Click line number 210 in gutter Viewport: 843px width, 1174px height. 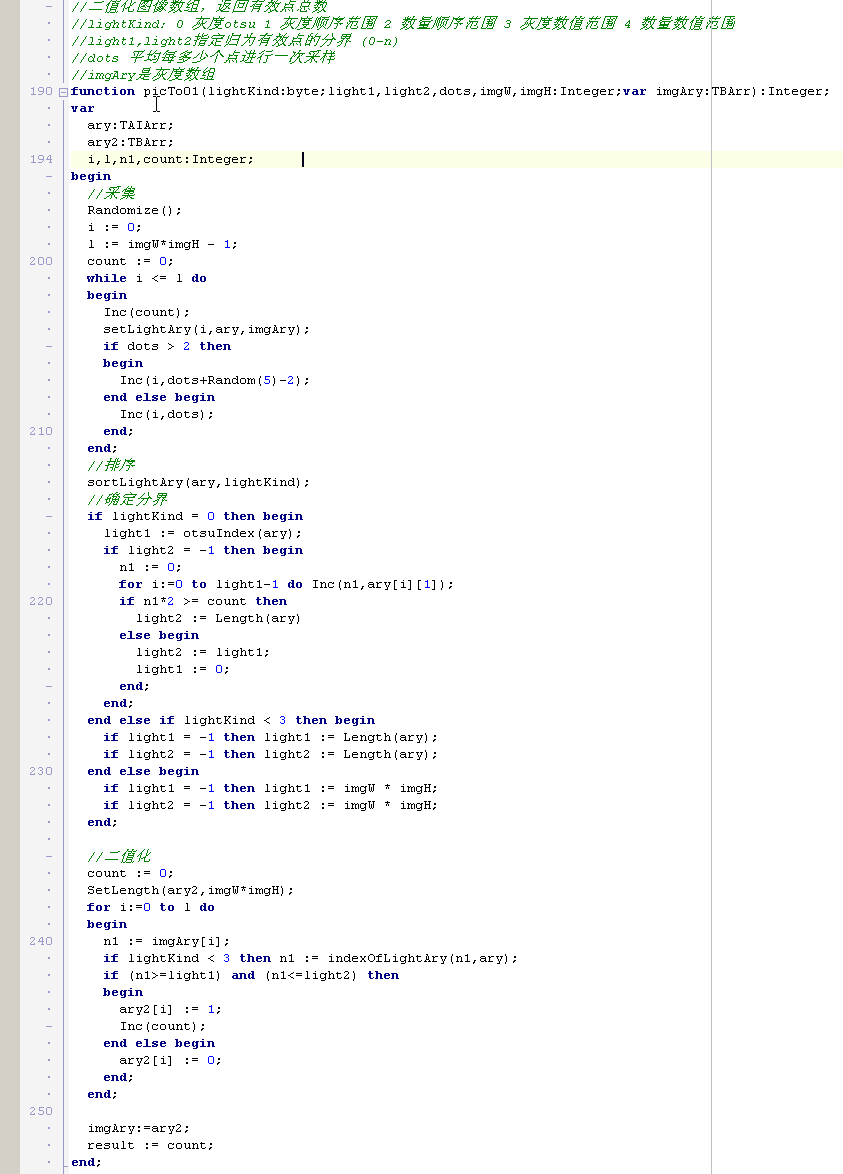(40, 431)
